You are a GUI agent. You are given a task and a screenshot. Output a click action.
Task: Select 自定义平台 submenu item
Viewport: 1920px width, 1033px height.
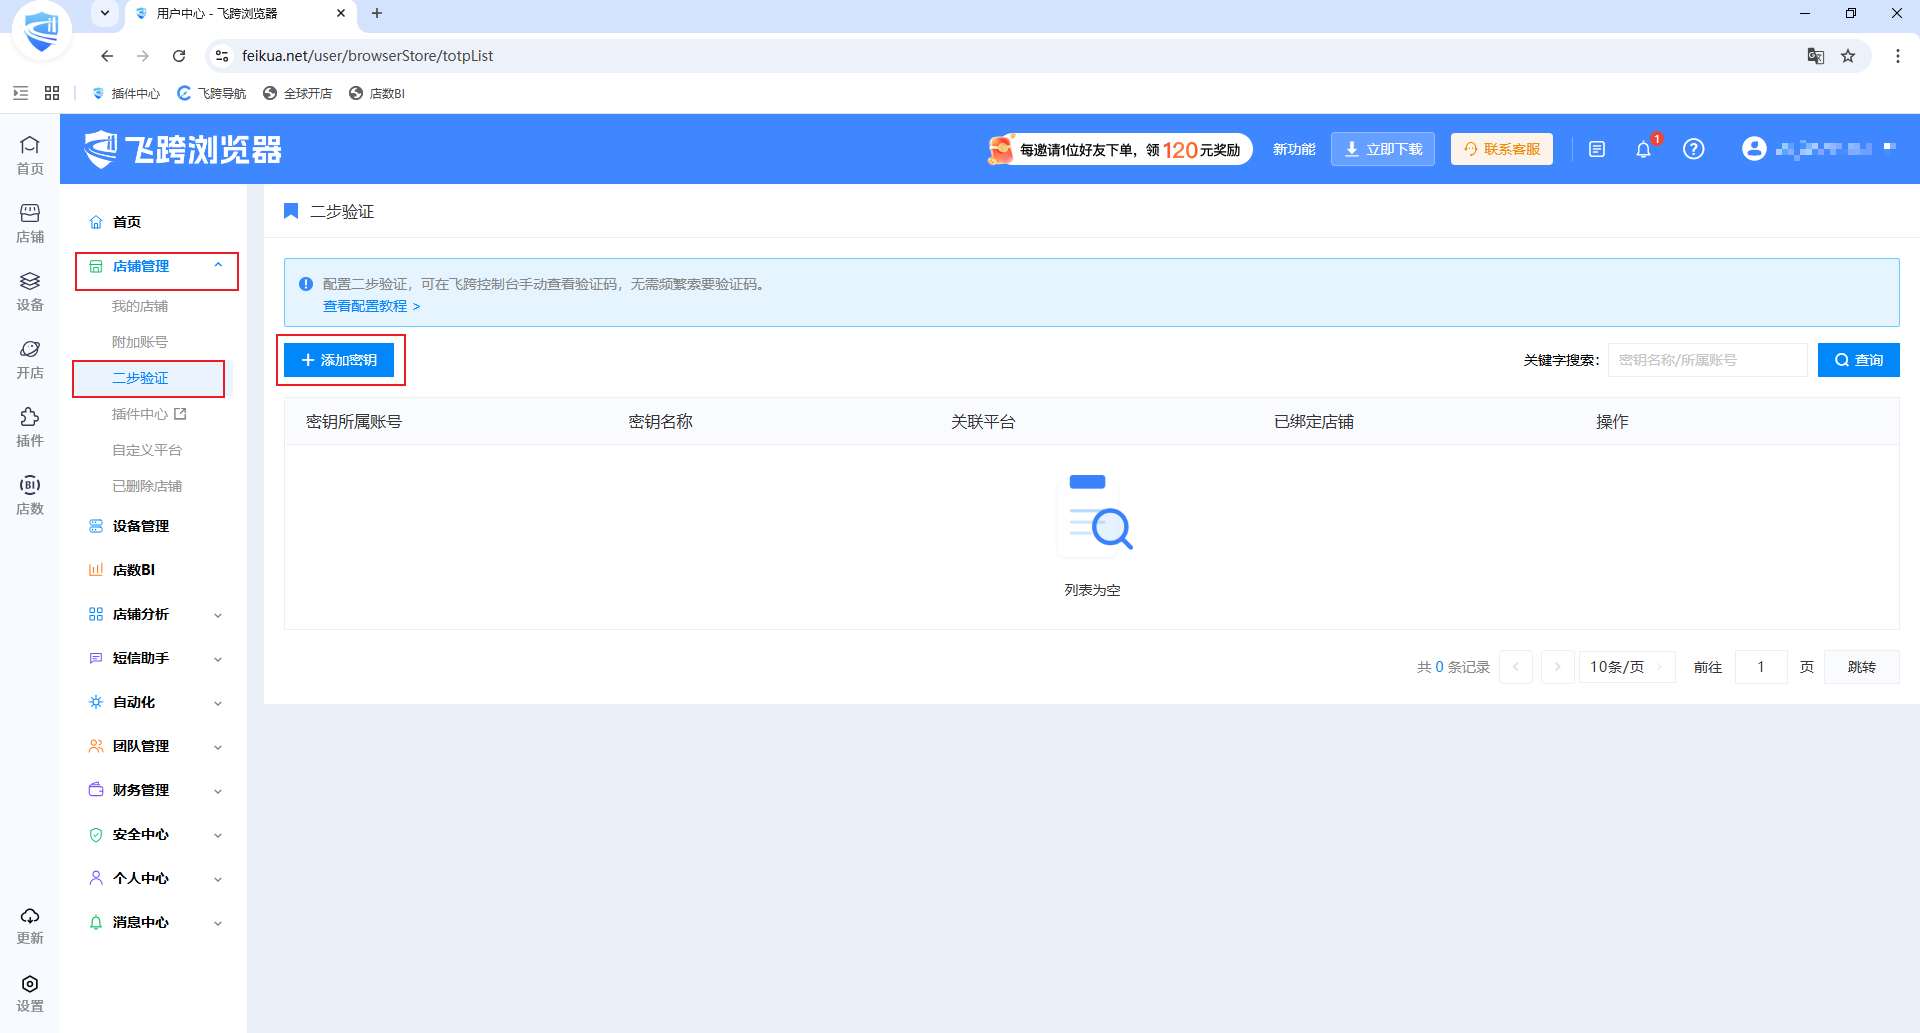147,450
